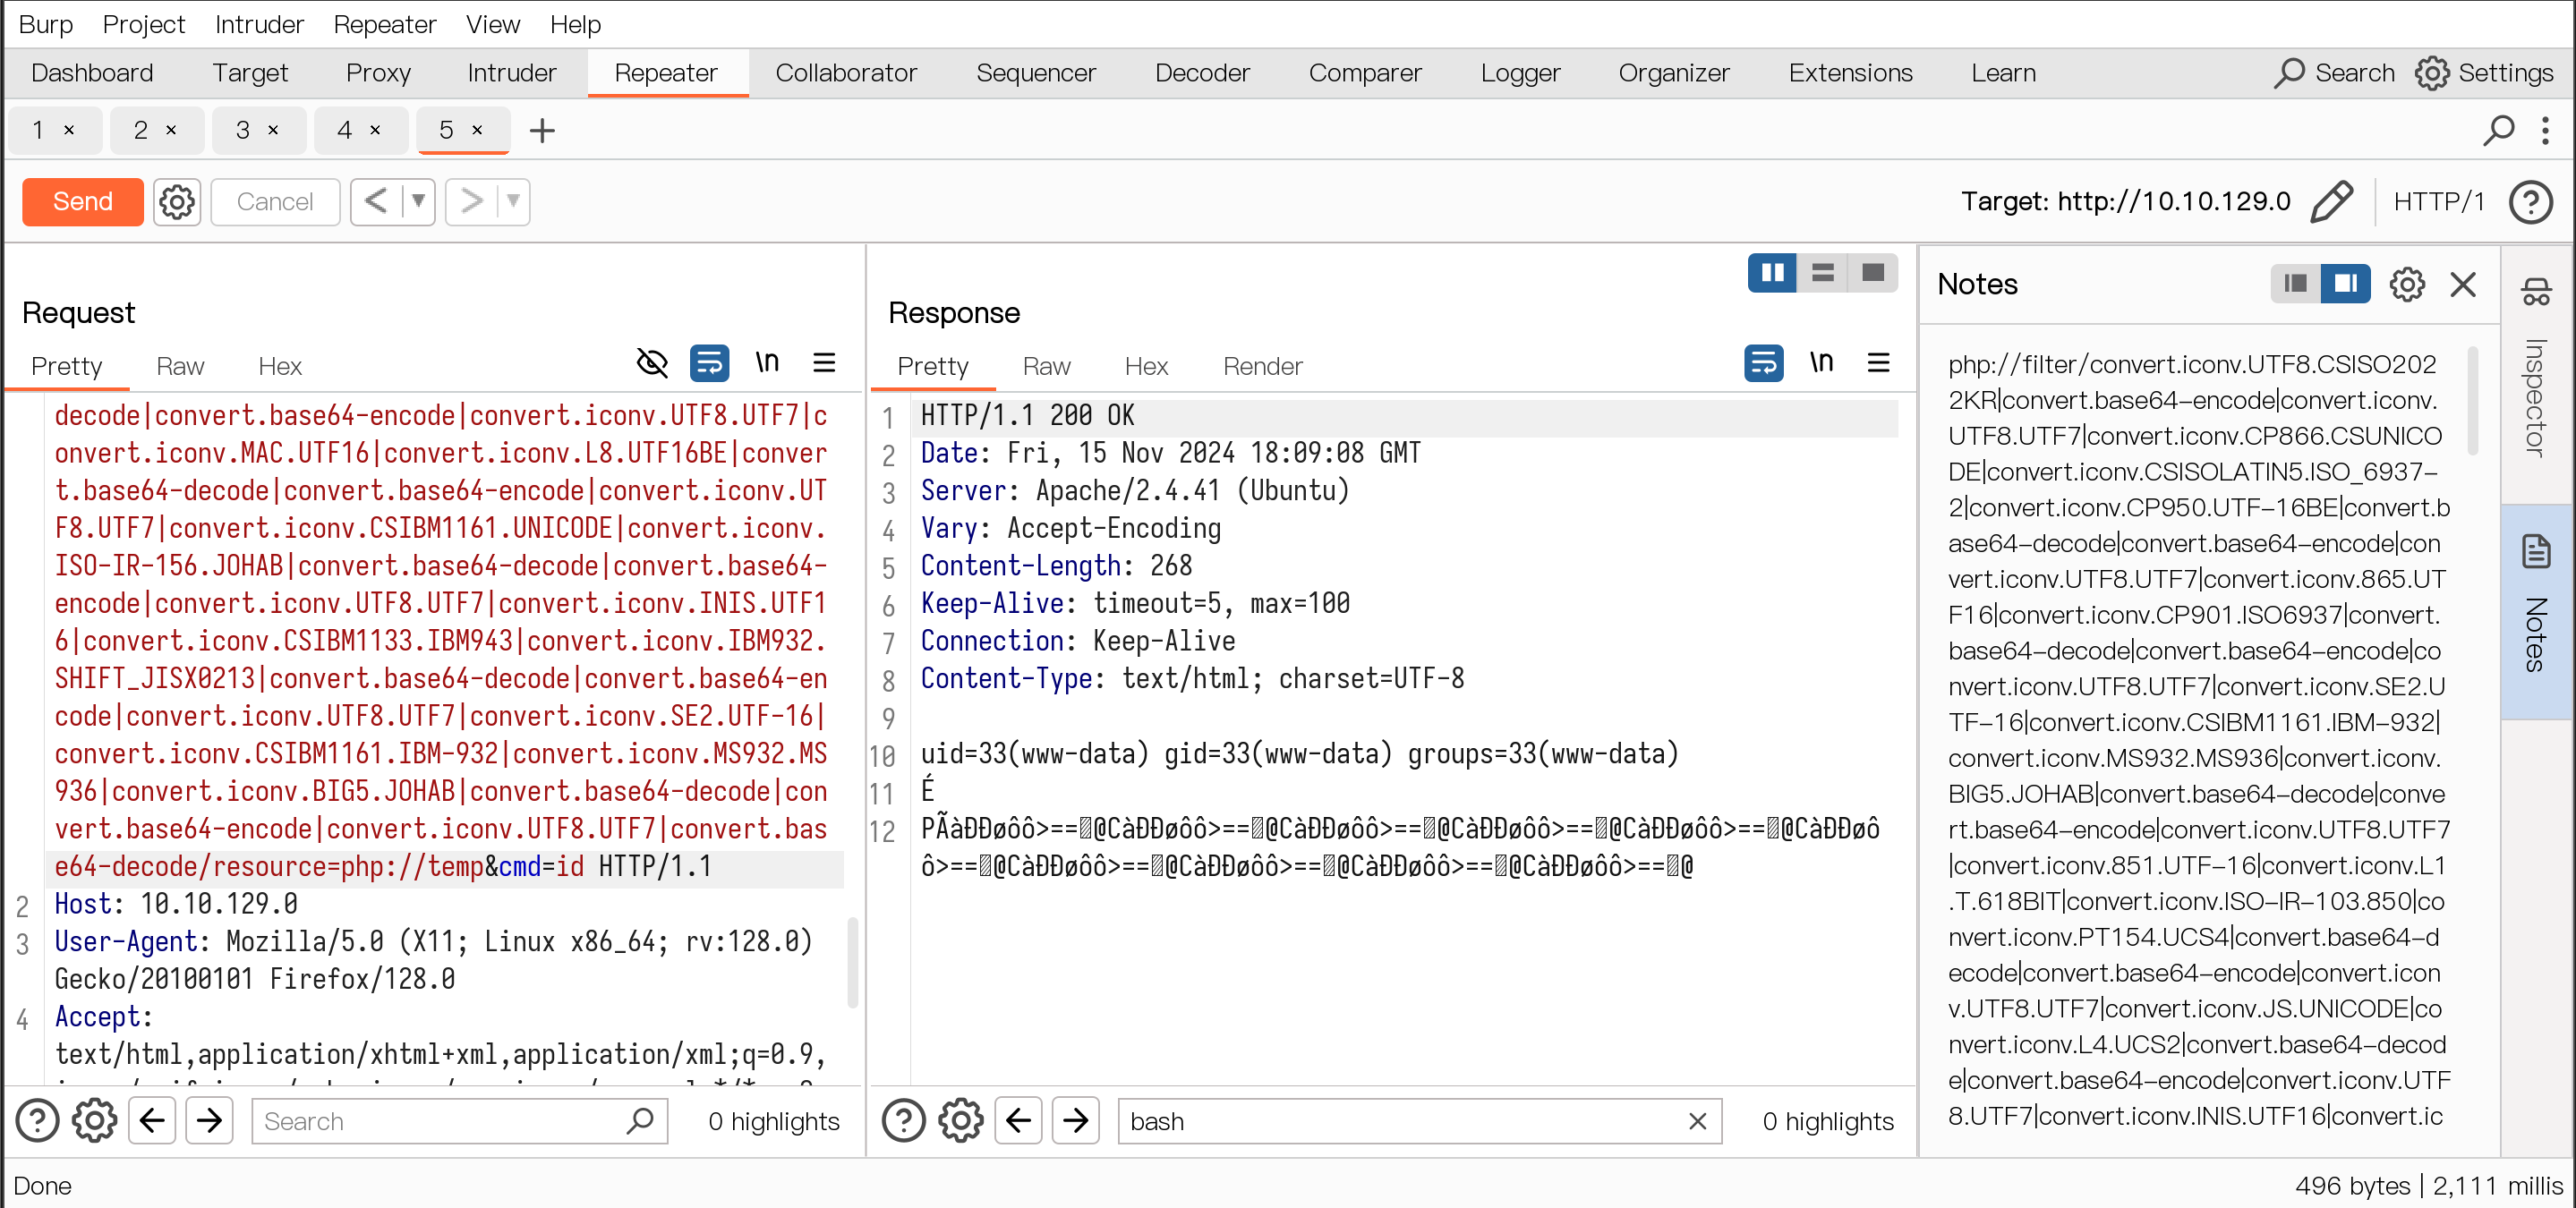This screenshot has height=1208, width=2576.
Task: Open Notes panel settings gear
Action: point(2407,284)
